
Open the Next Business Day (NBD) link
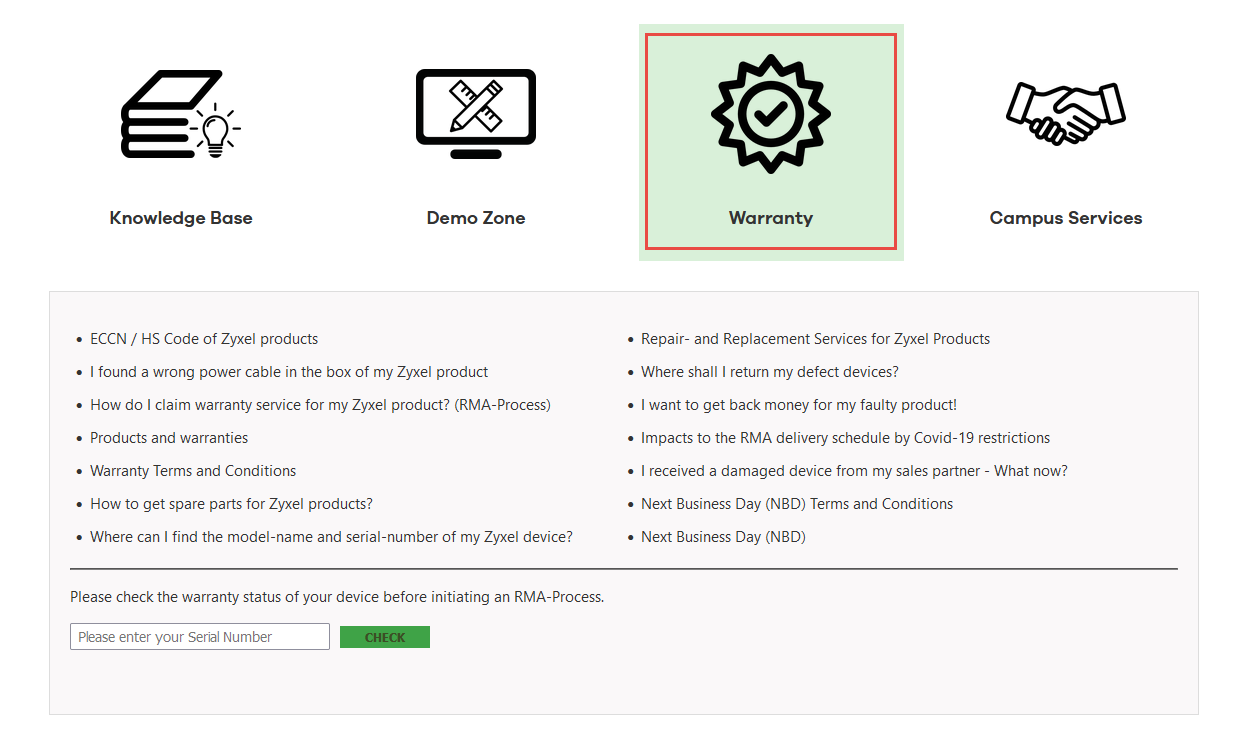coord(723,537)
